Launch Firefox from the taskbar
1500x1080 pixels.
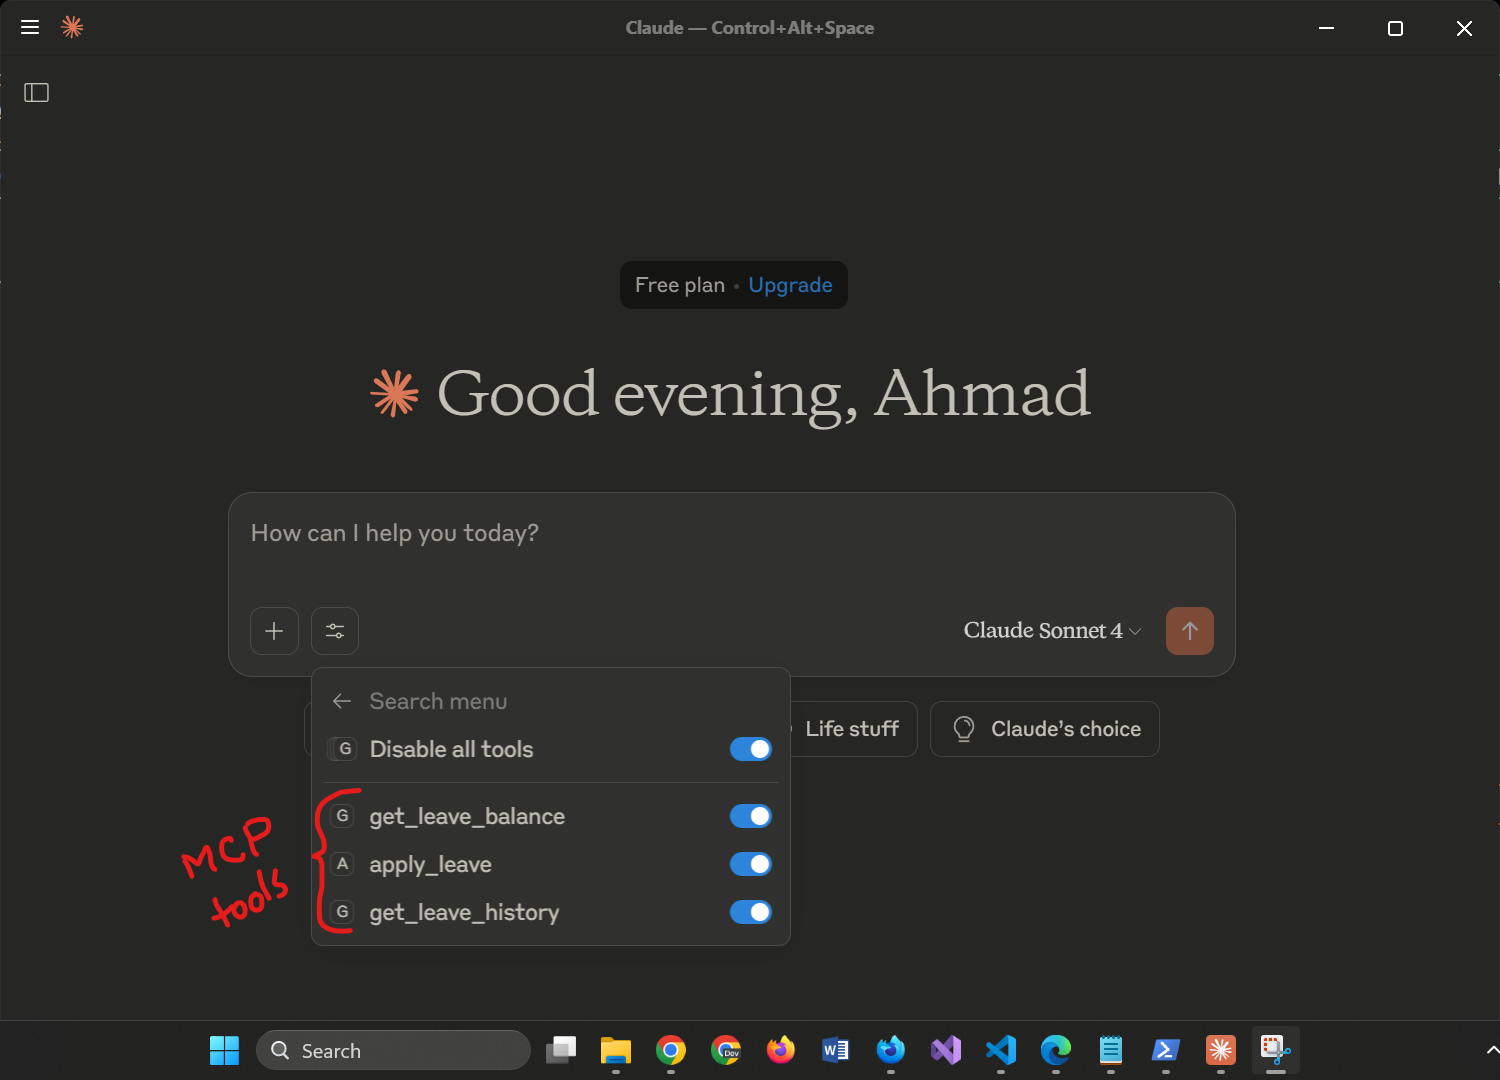pyautogui.click(x=781, y=1050)
